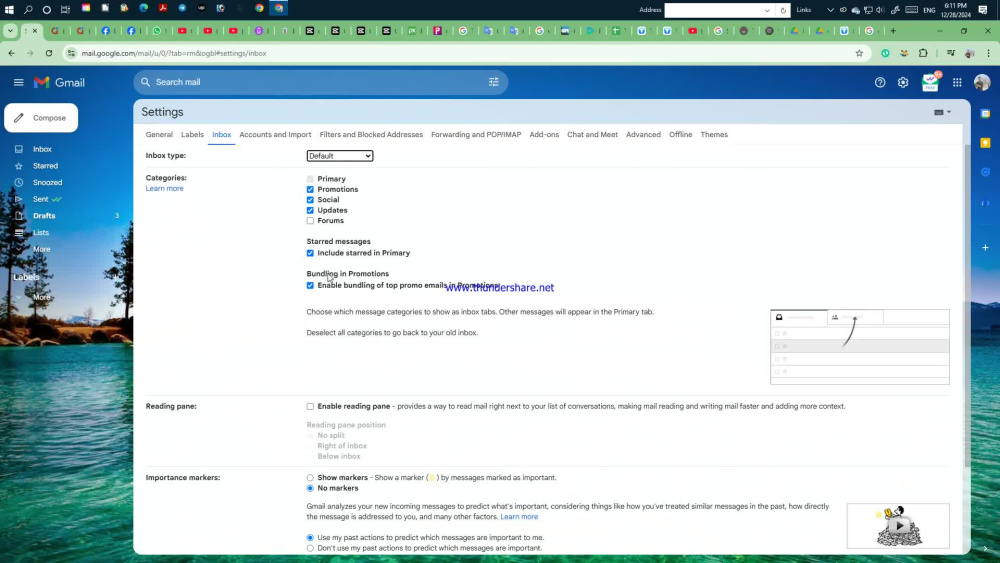
Task: Open the mail tracker extension icon with FREE badge
Action: pos(930,82)
